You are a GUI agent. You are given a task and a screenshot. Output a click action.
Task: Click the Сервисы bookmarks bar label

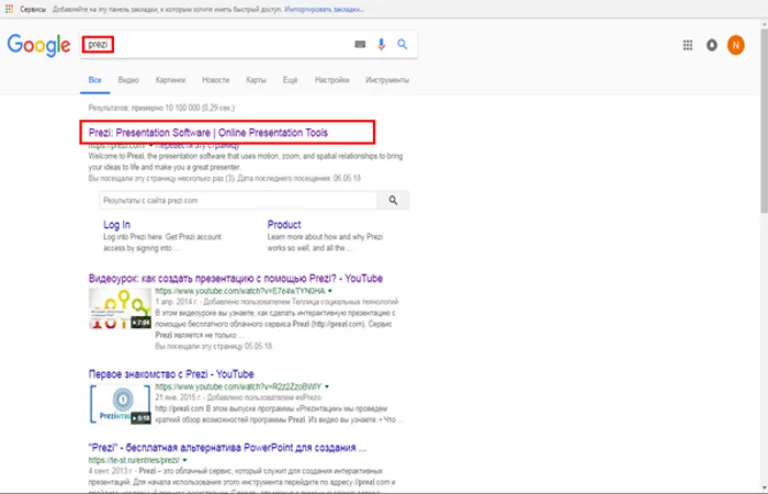pyautogui.click(x=33, y=9)
